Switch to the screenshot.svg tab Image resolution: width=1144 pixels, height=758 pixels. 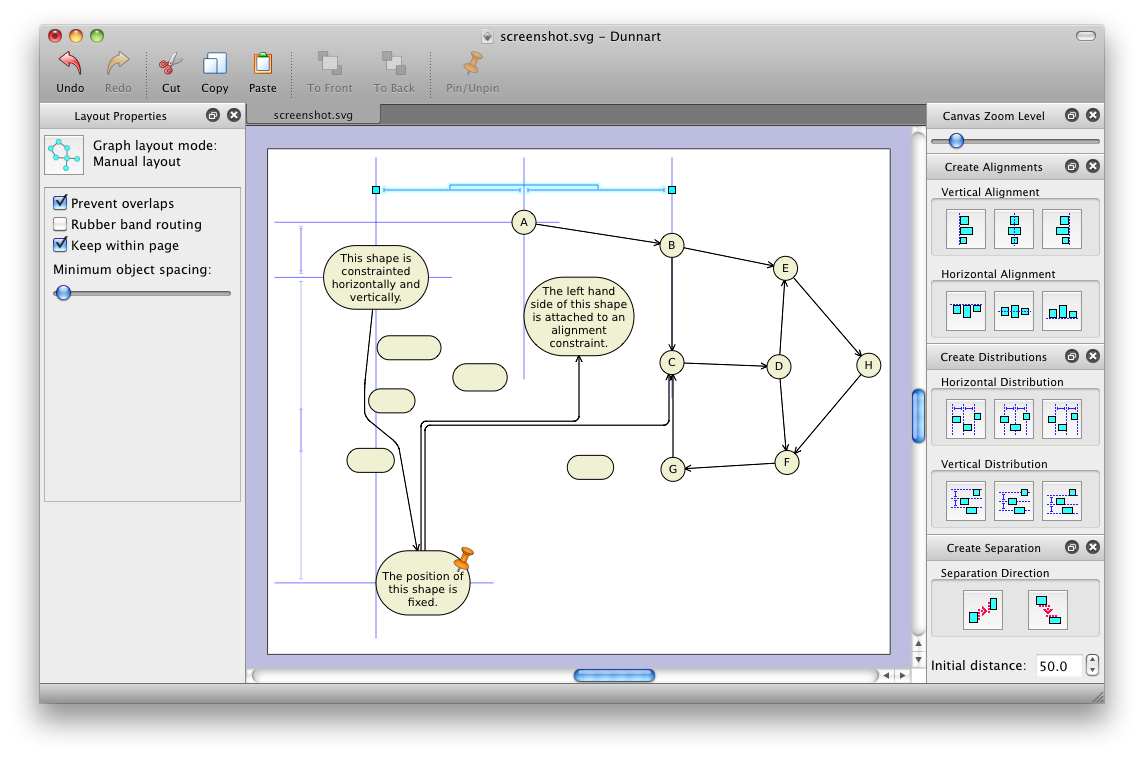[313, 115]
